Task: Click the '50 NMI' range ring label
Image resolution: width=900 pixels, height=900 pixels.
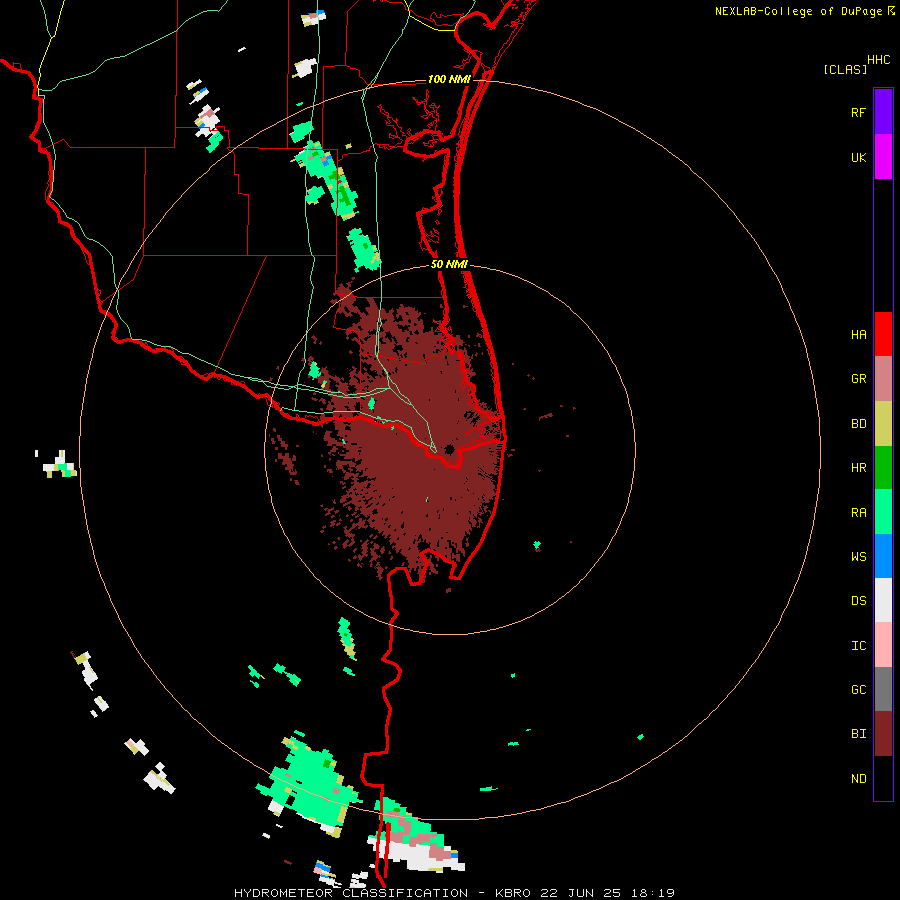Action: (449, 264)
